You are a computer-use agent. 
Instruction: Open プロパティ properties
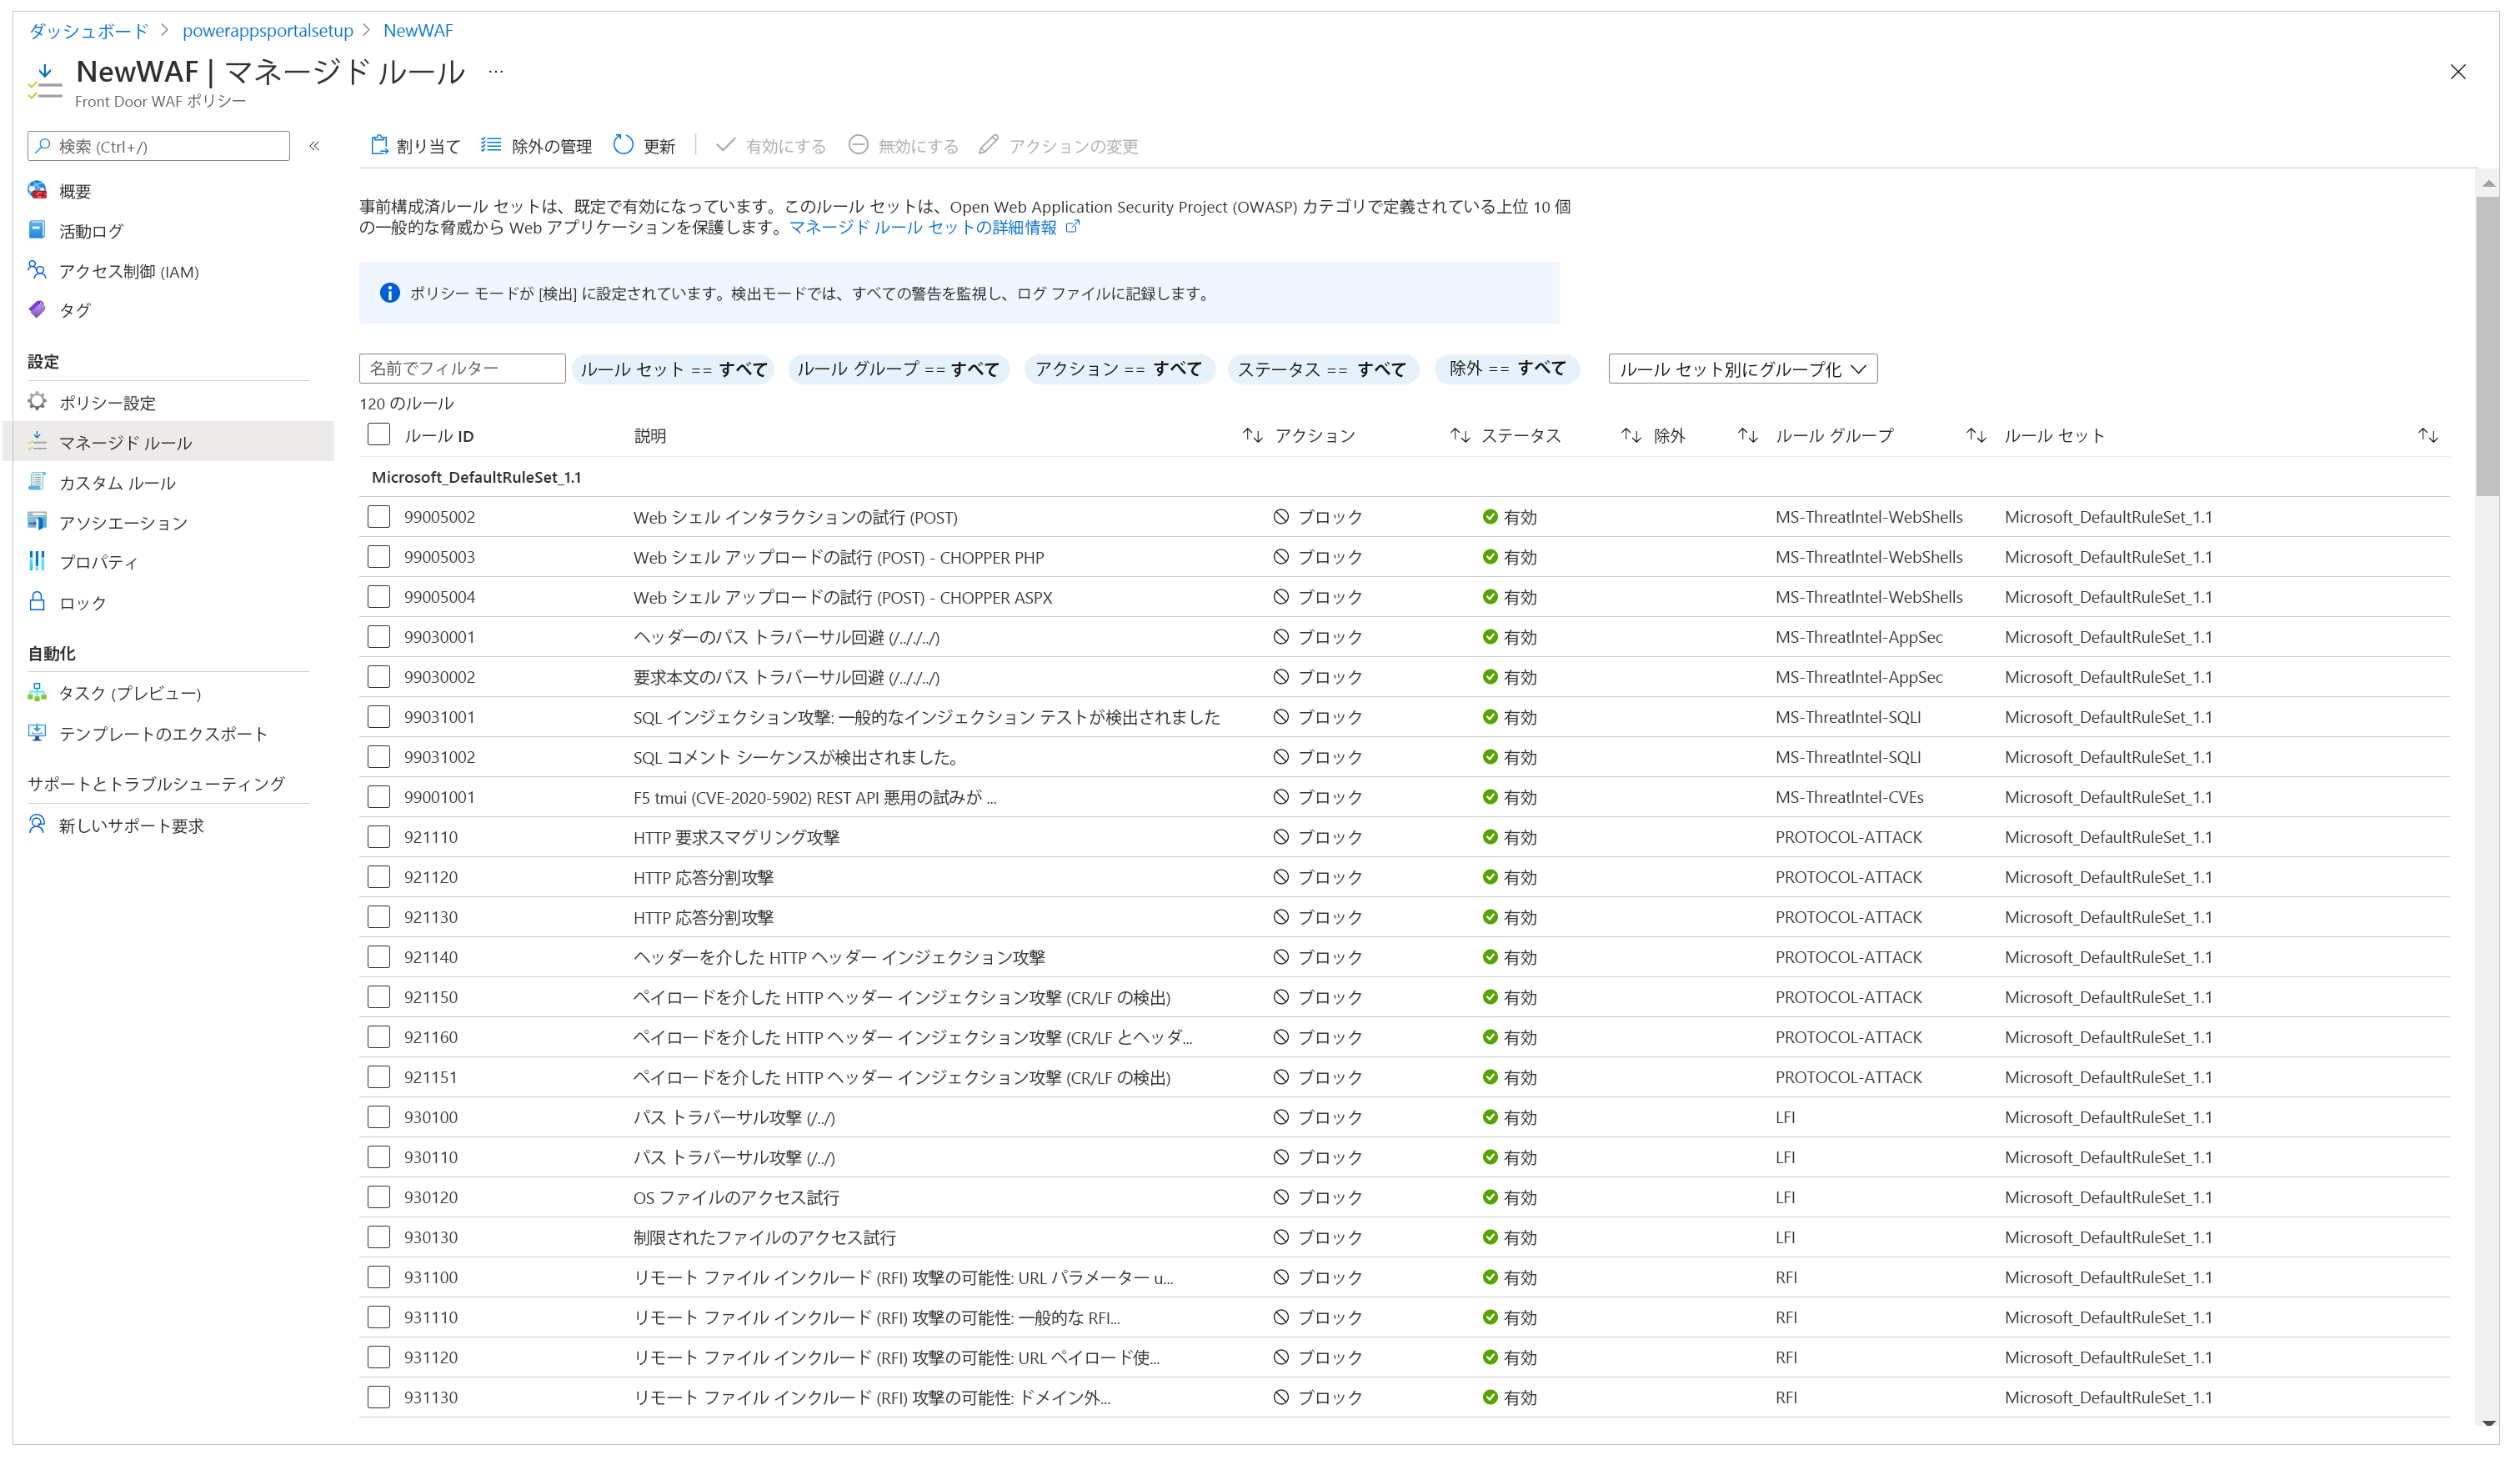[98, 562]
